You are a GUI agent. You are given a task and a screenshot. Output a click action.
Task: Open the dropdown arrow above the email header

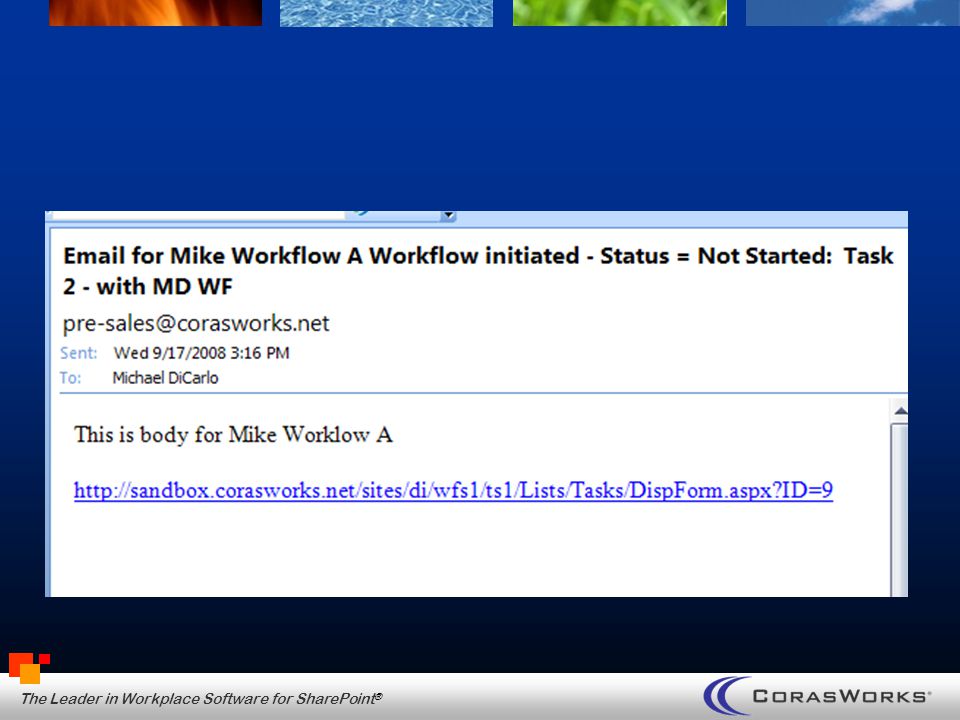pos(449,216)
